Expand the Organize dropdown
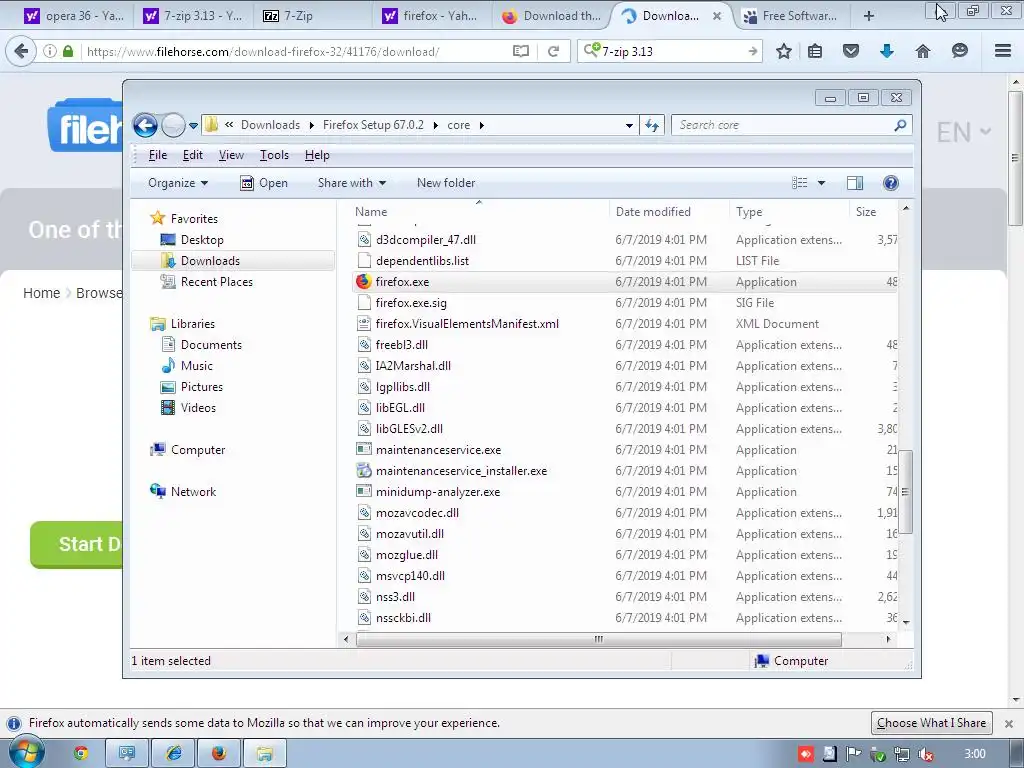Viewport: 1024px width, 768px height. pos(178,183)
